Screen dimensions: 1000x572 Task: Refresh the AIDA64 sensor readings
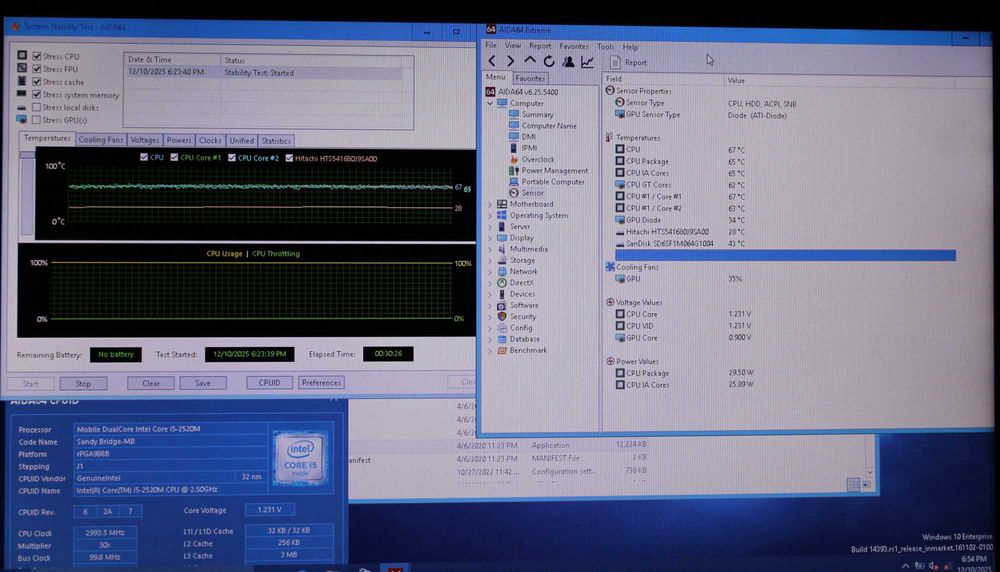(x=548, y=61)
